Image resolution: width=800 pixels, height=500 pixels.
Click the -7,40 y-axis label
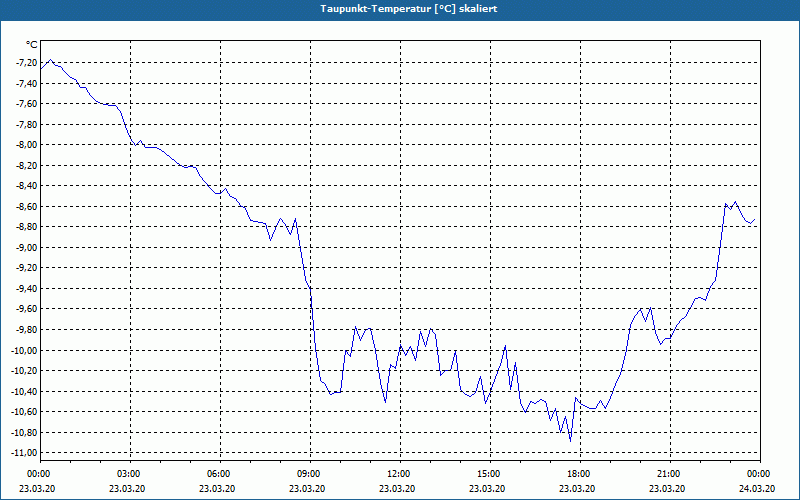[27, 83]
